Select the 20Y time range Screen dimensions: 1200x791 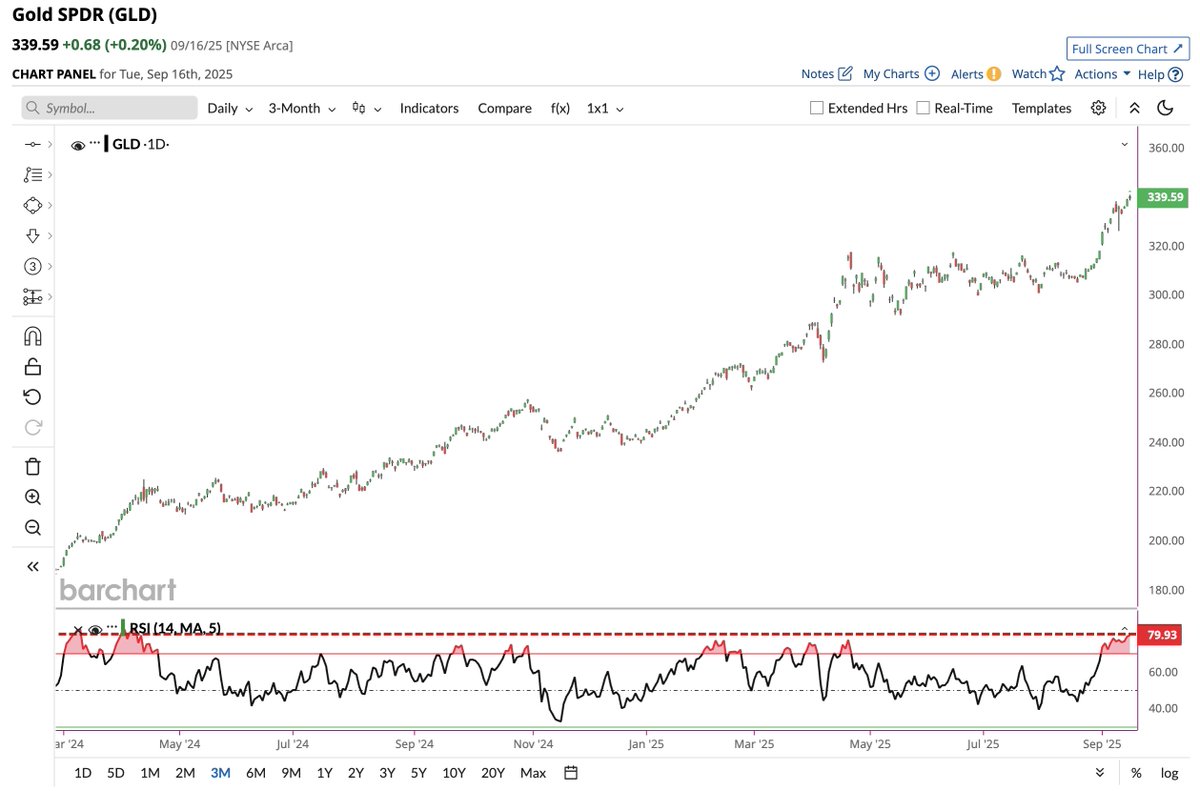[492, 773]
